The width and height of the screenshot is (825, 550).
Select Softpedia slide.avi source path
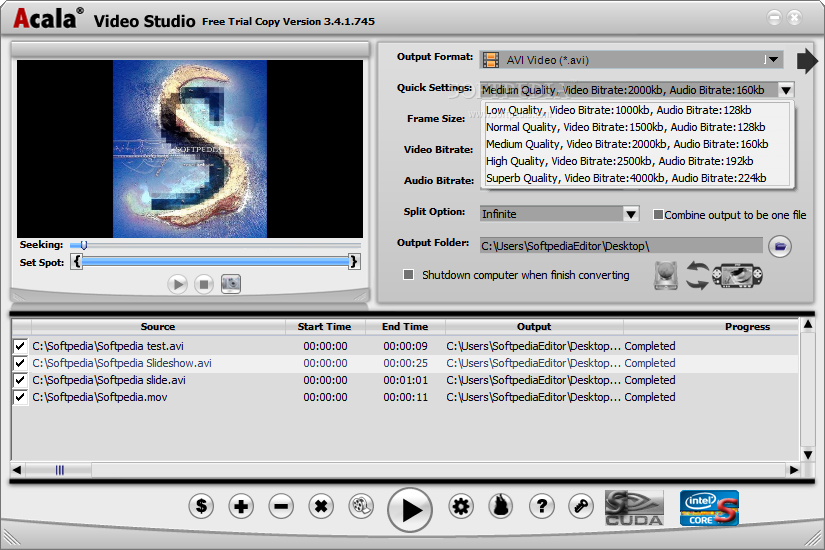click(x=109, y=380)
